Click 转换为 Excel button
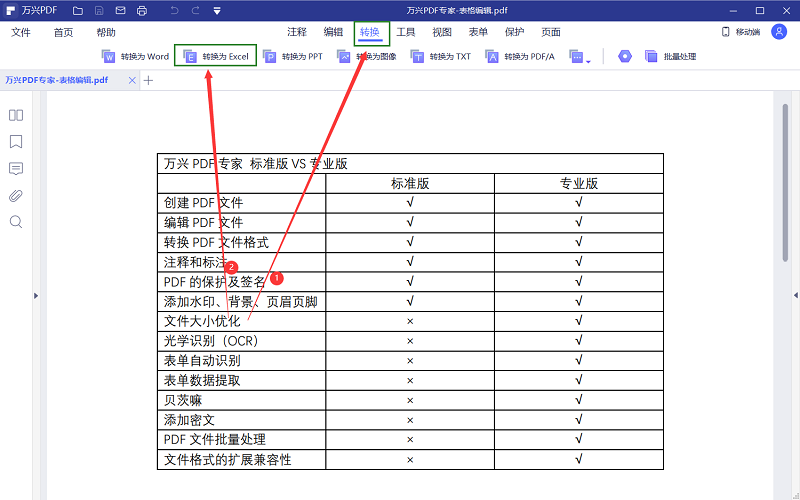 216,57
